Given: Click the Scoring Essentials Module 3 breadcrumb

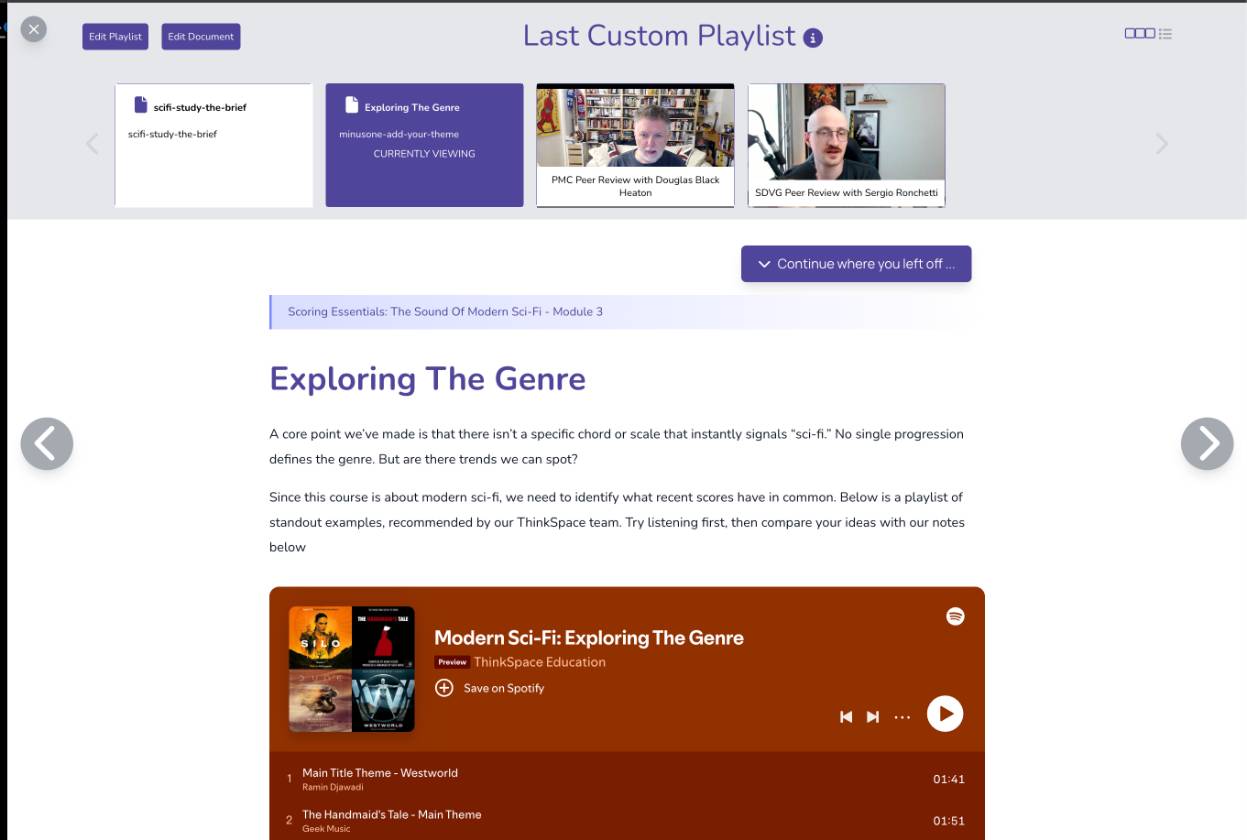Looking at the screenshot, I should (x=445, y=312).
